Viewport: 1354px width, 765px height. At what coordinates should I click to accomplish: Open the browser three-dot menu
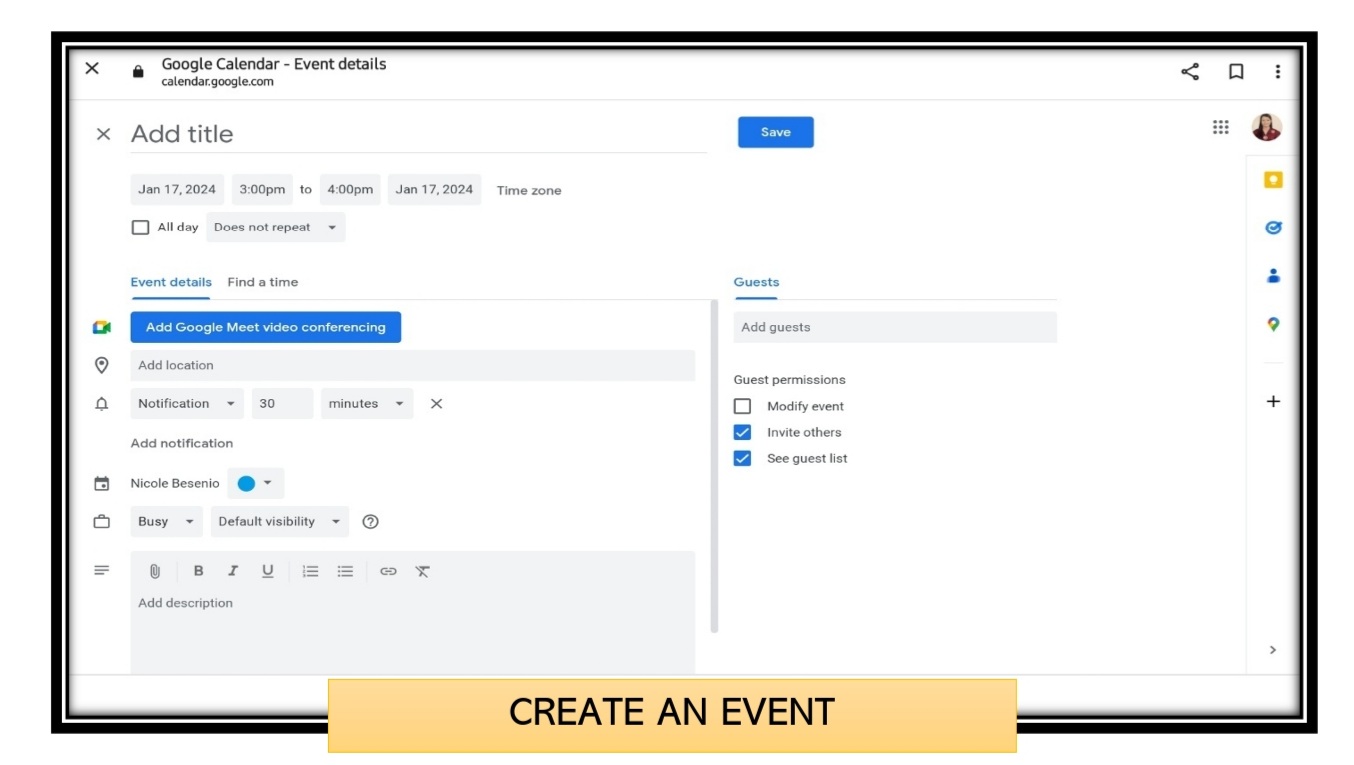tap(1277, 71)
